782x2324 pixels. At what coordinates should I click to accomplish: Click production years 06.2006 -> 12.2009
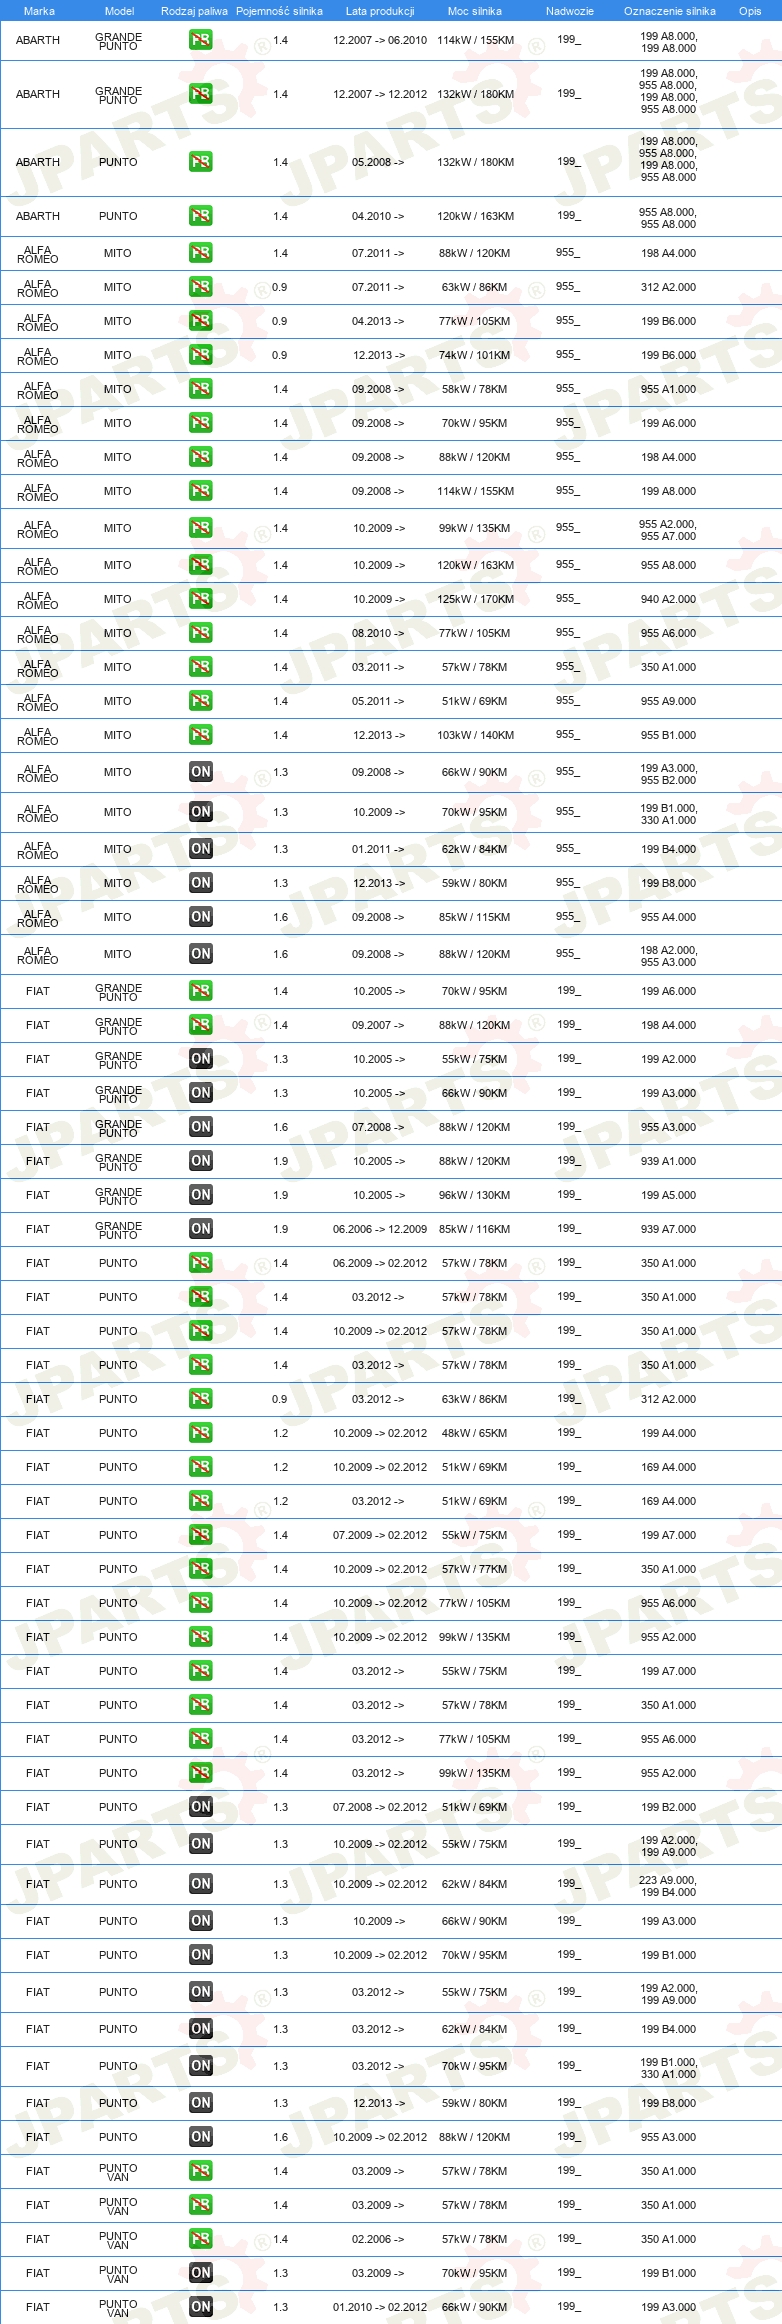[380, 1229]
